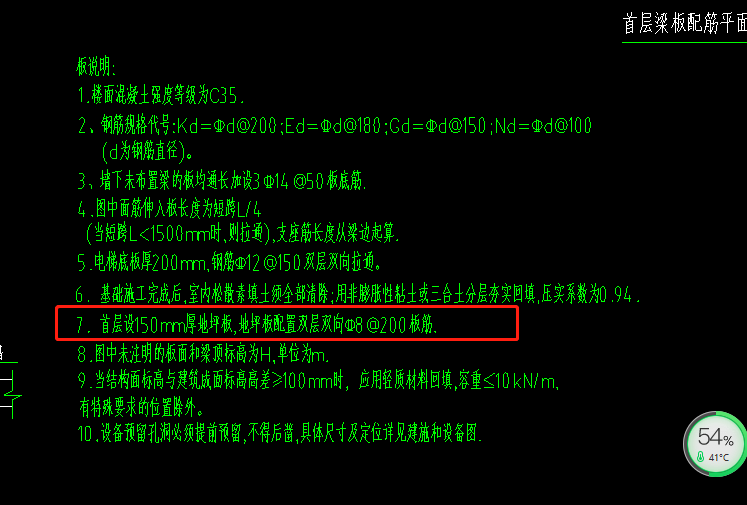Click note 5 about 电梯底板厚200mm
The image size is (747, 505).
[229, 262]
